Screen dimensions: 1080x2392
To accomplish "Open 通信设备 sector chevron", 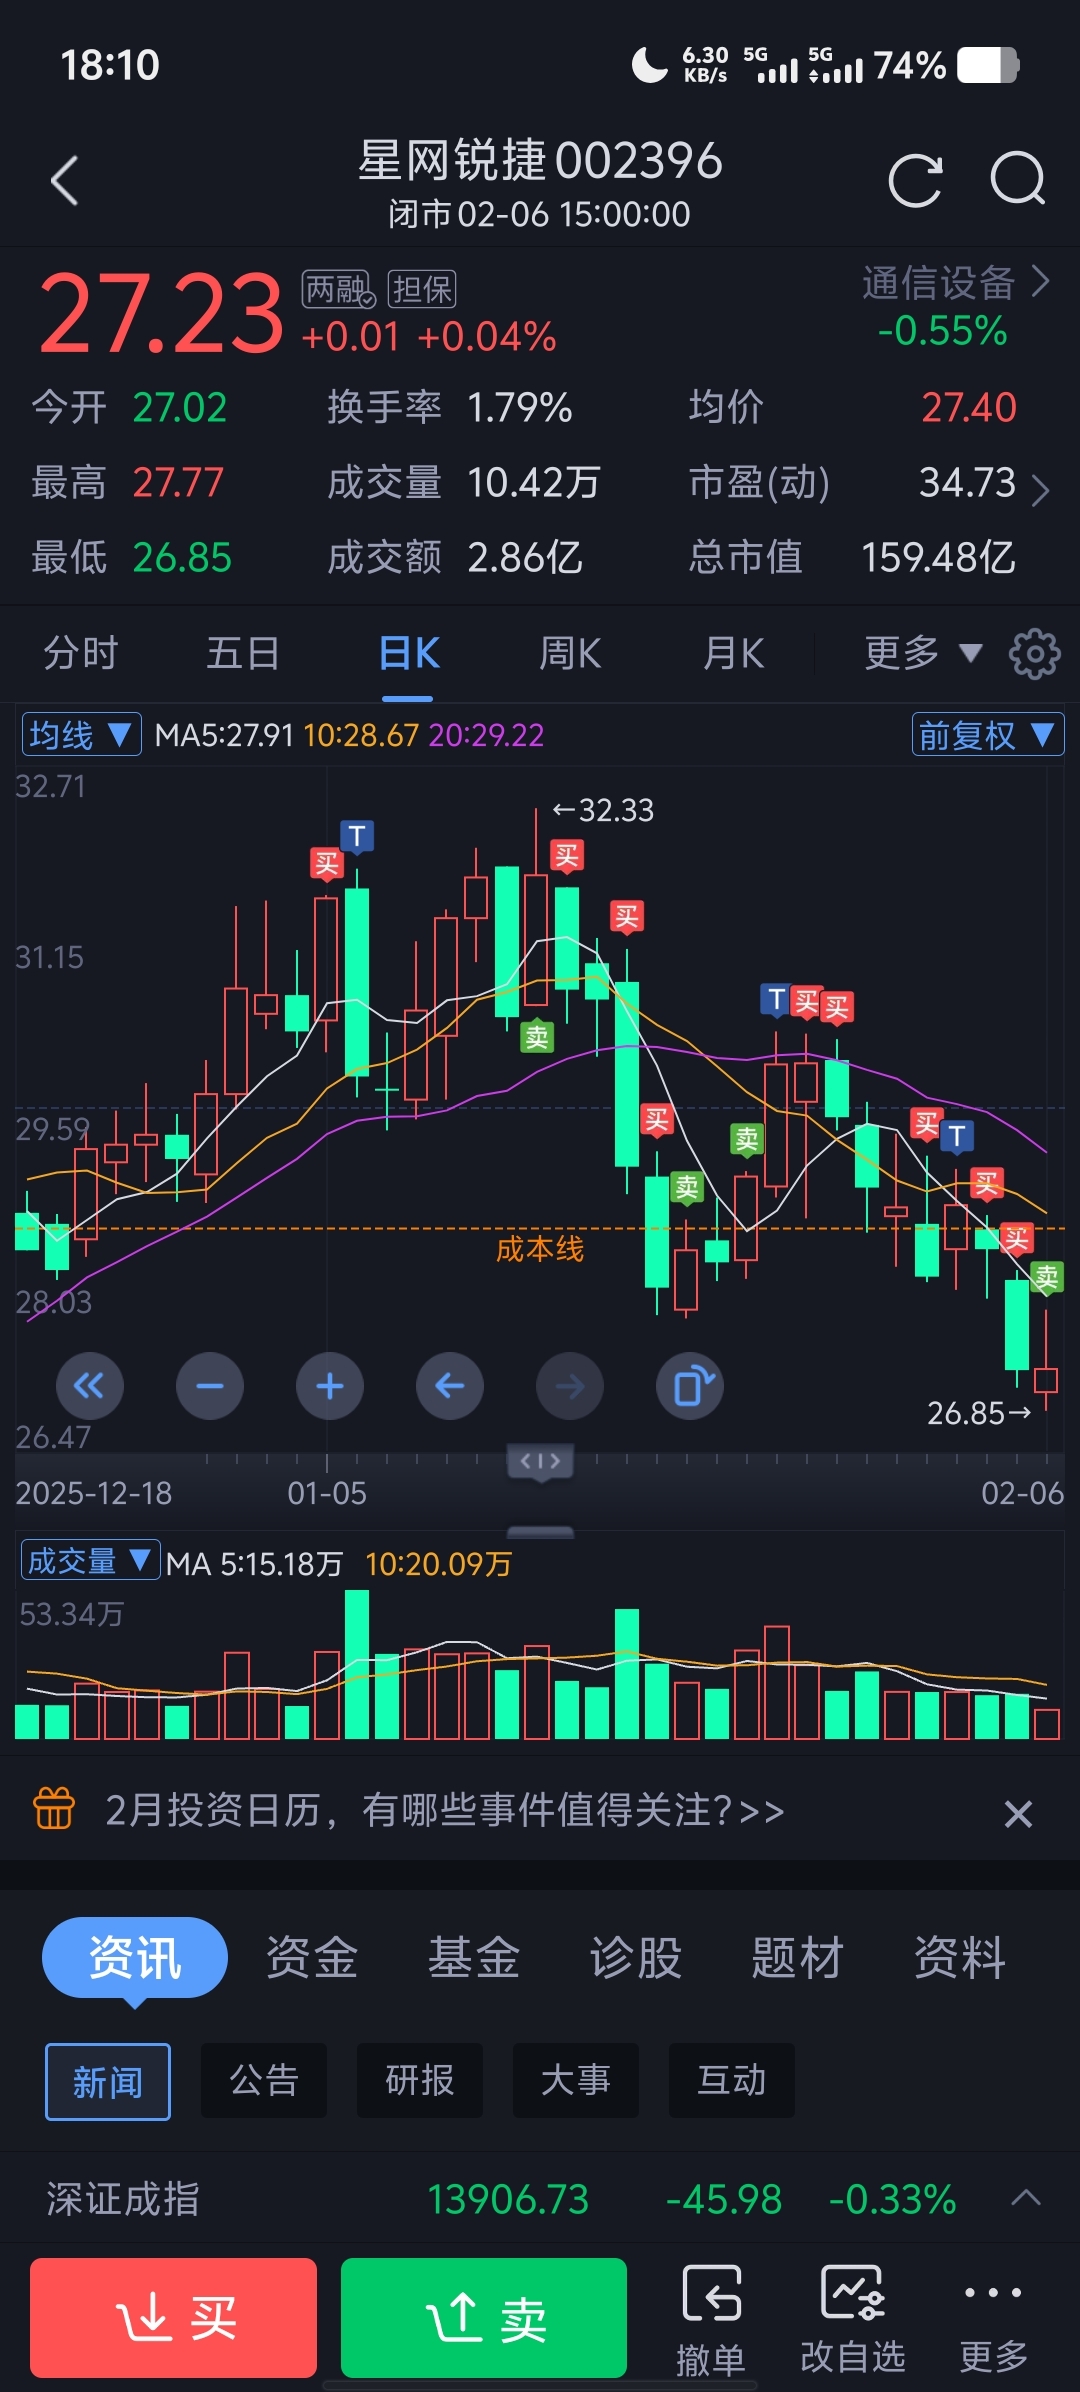I will tap(1040, 282).
